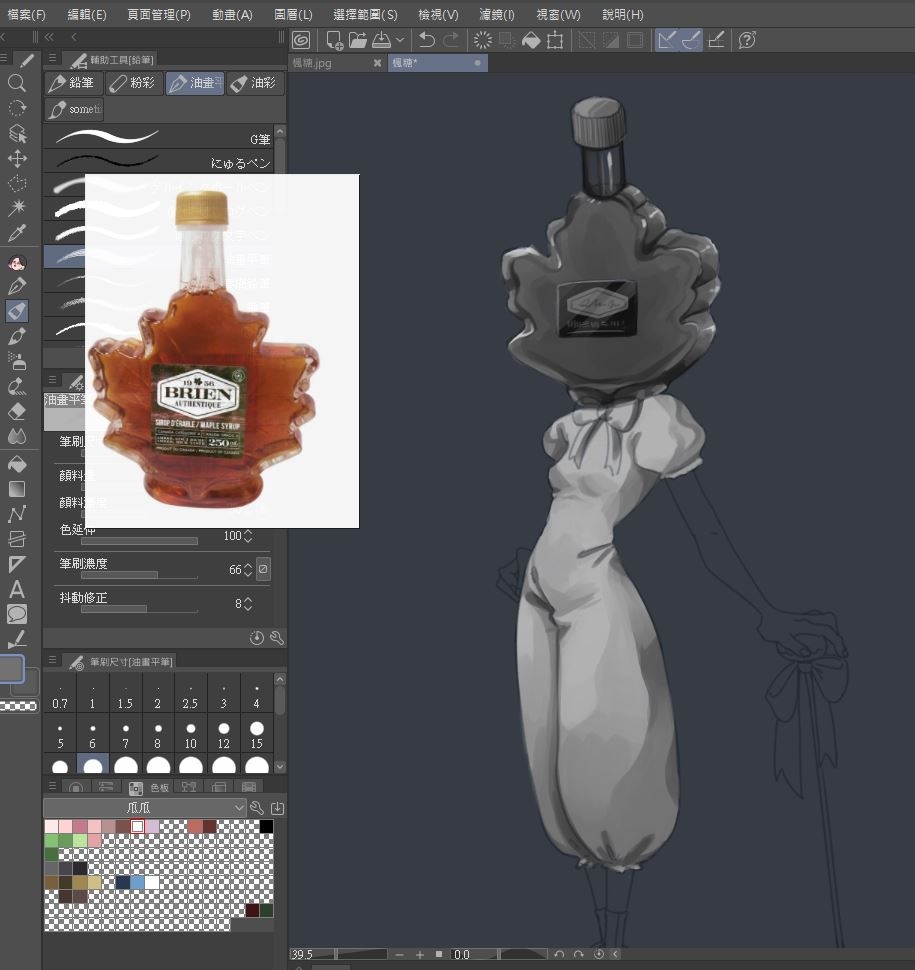Toggle snap to special ruler
This screenshot has width=915, height=970.
click(x=690, y=40)
